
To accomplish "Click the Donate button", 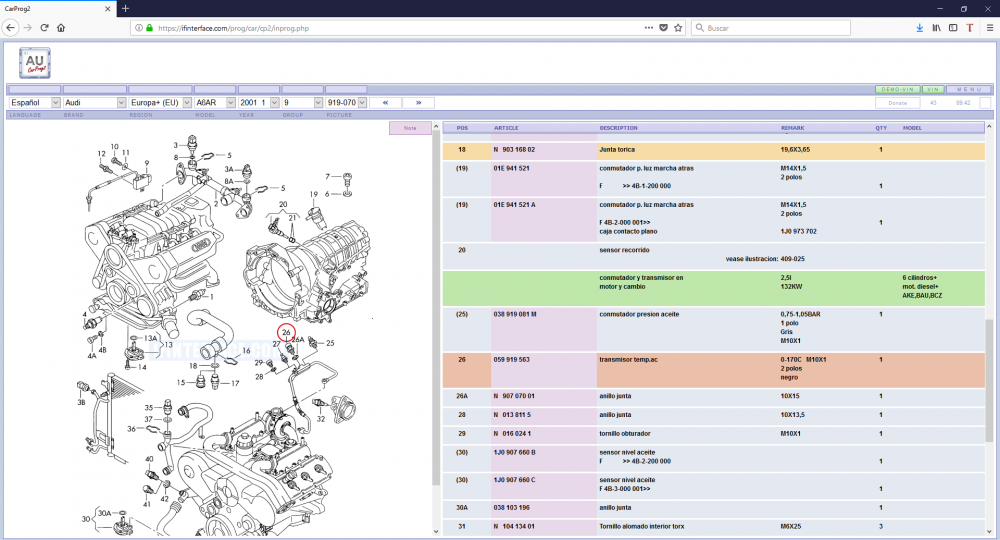I will click(x=897, y=103).
